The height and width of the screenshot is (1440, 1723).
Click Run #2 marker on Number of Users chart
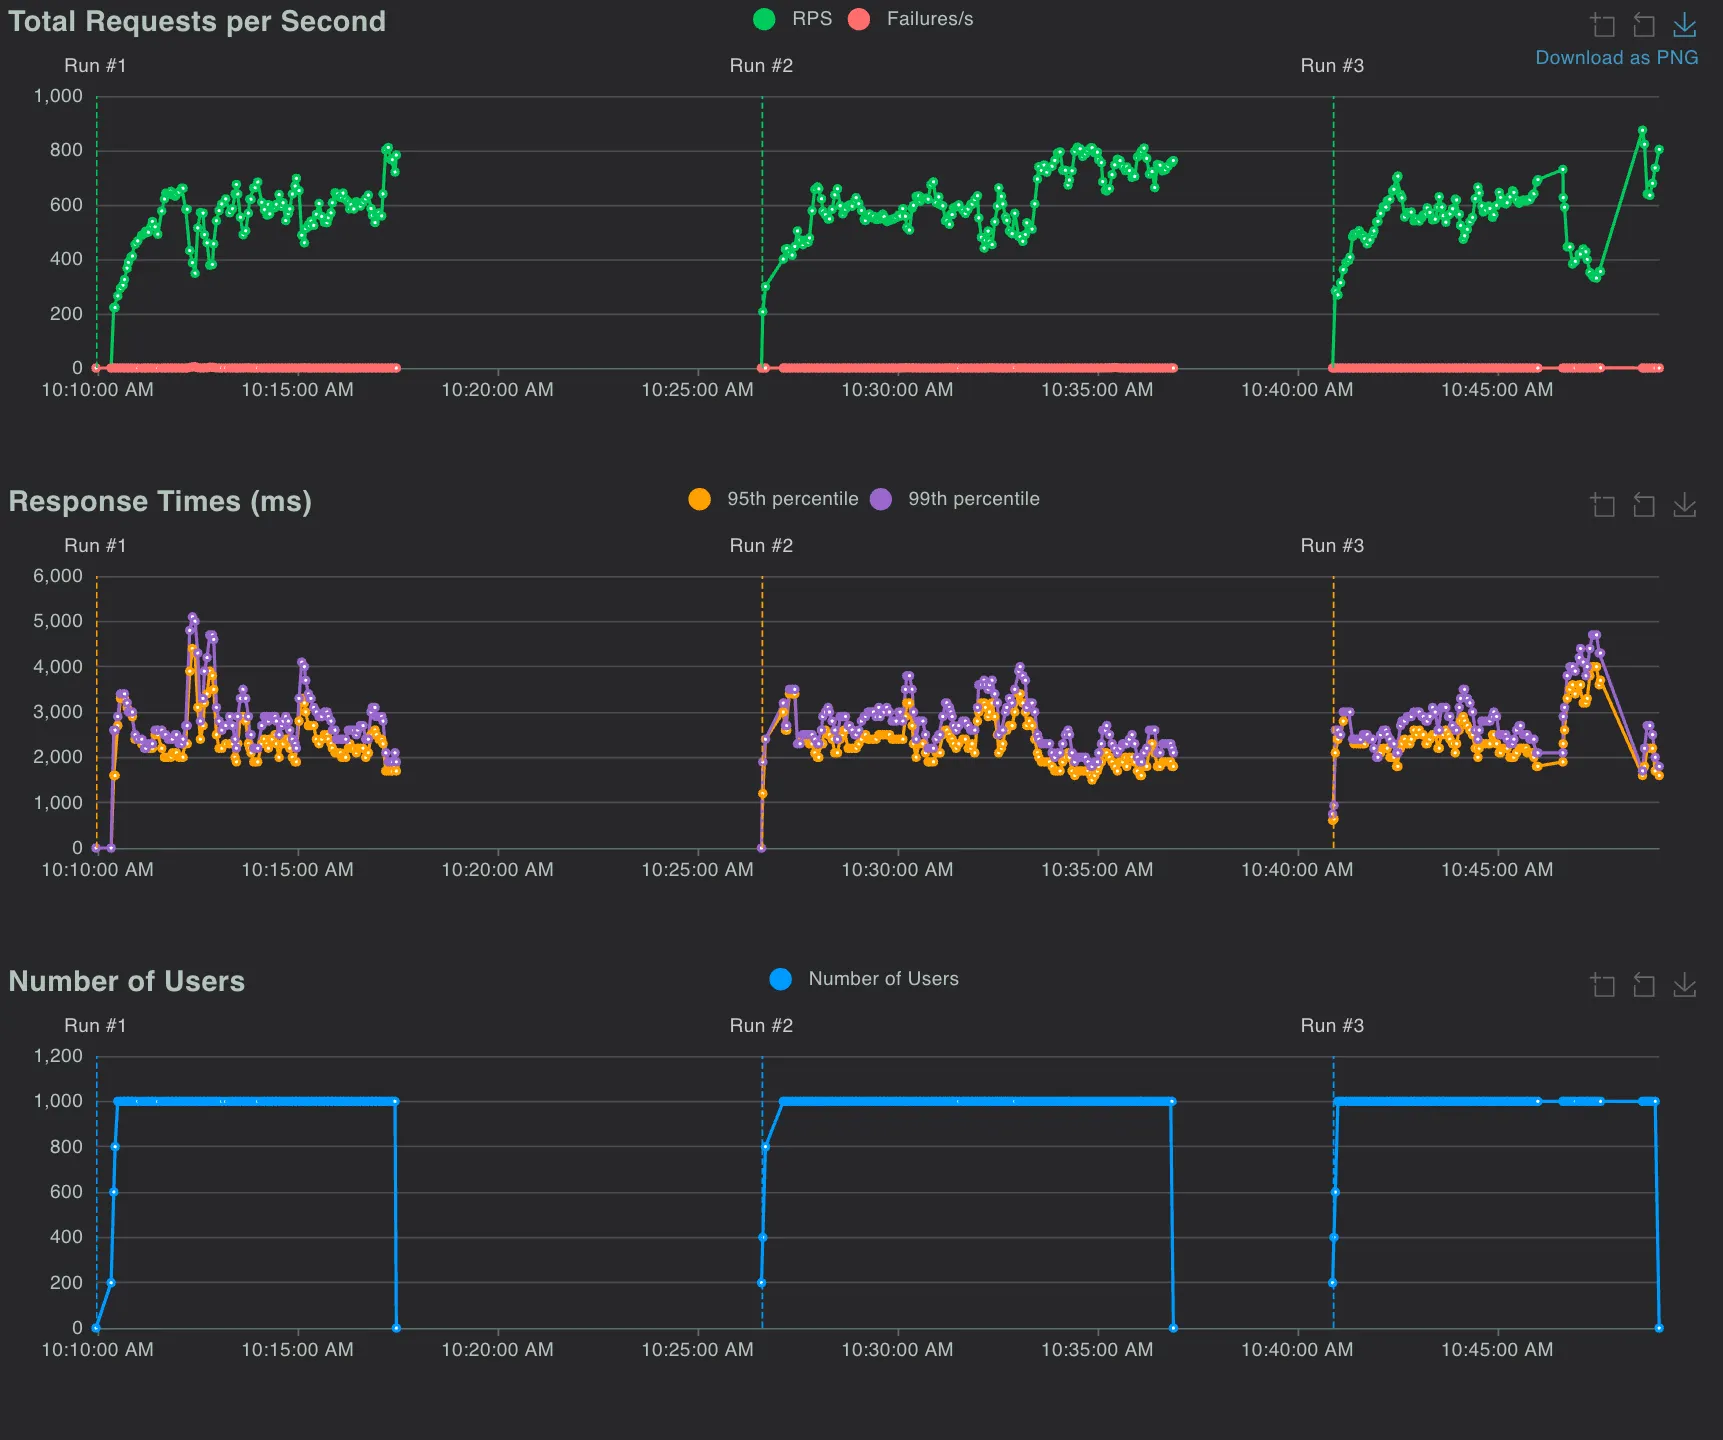(761, 1026)
